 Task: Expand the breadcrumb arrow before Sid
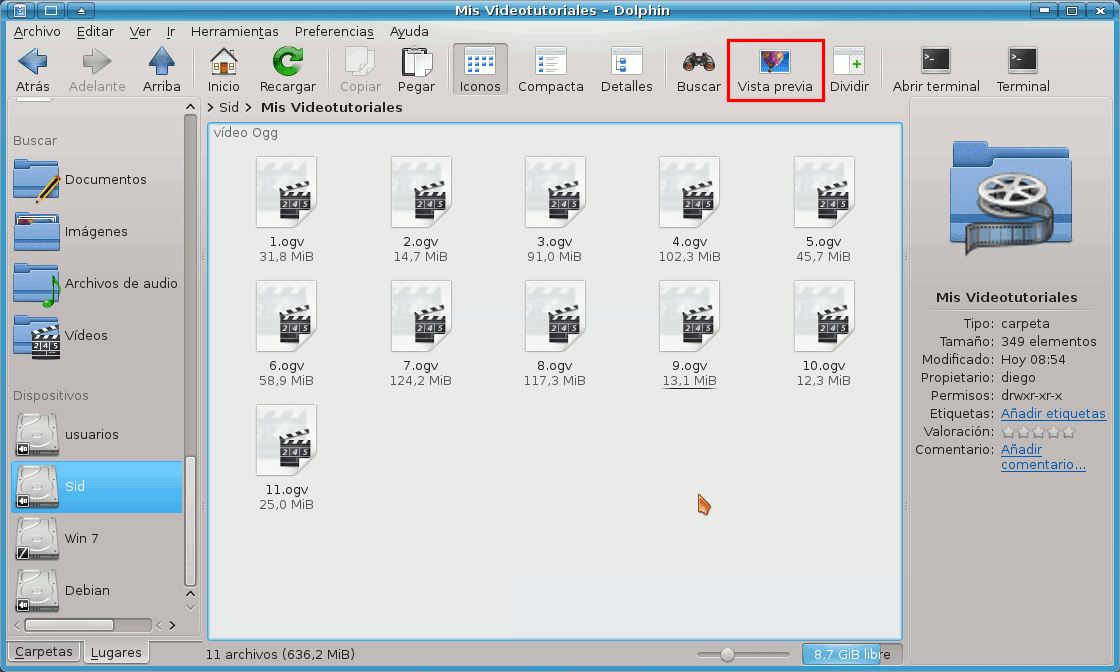click(x=211, y=107)
